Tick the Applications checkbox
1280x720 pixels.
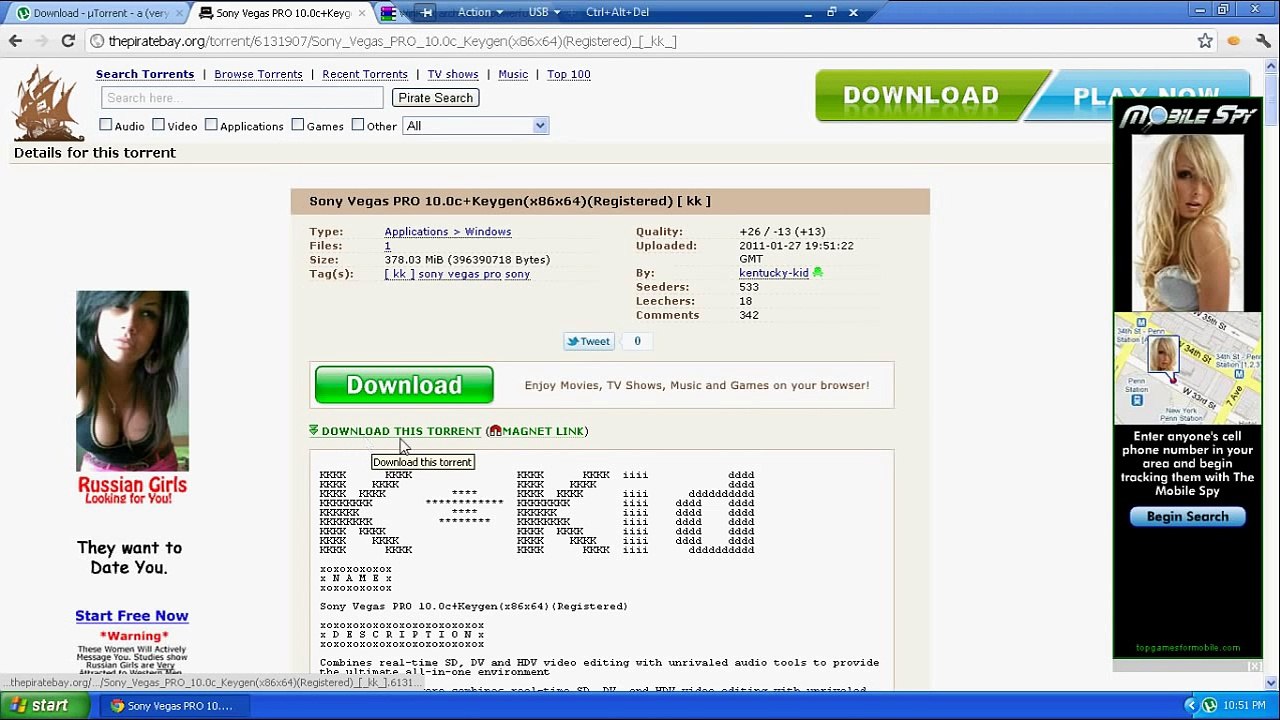coord(211,125)
